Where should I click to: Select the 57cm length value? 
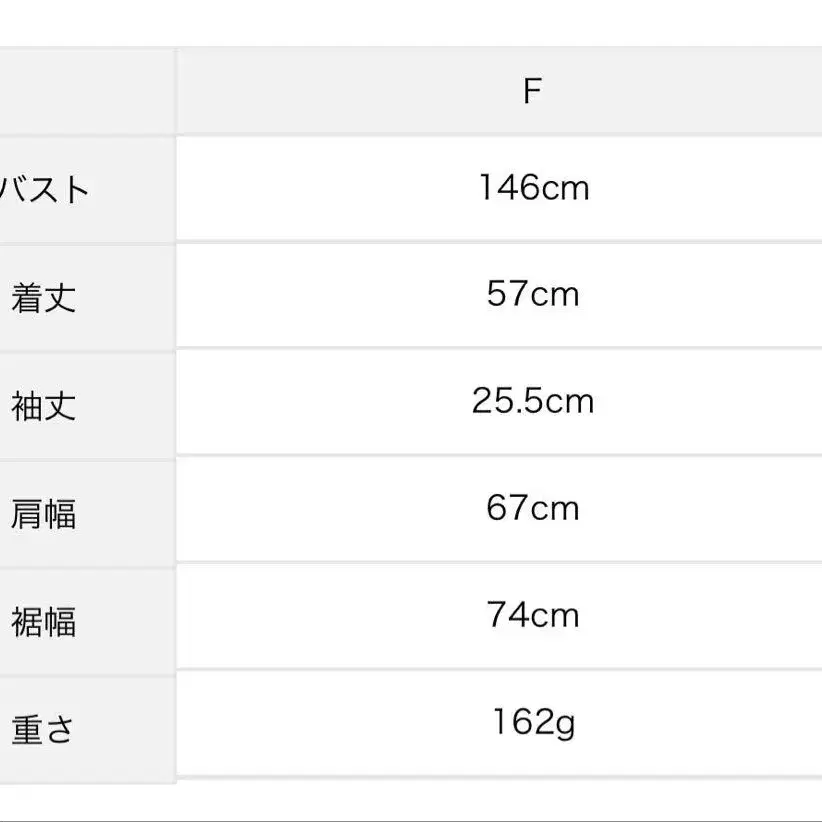point(533,294)
